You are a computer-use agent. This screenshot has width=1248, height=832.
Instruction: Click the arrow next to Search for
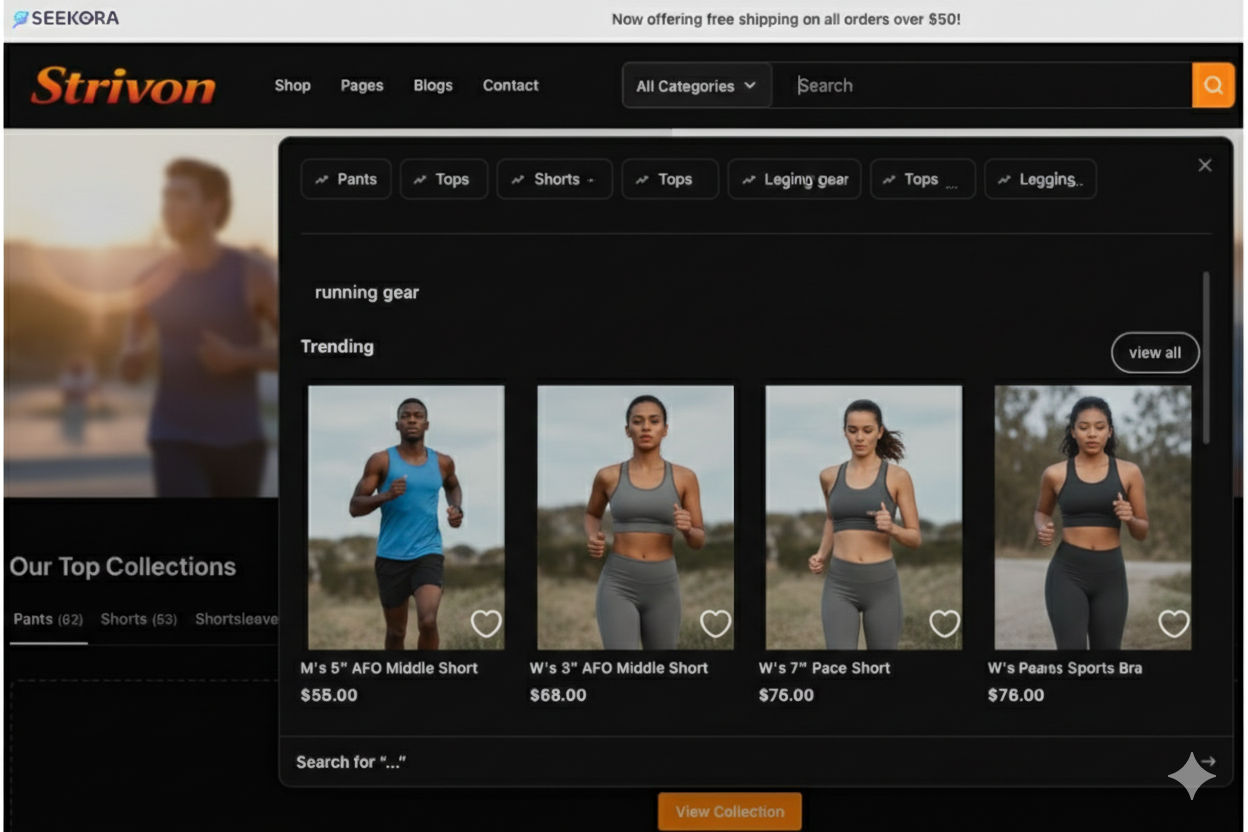[x=1208, y=762]
